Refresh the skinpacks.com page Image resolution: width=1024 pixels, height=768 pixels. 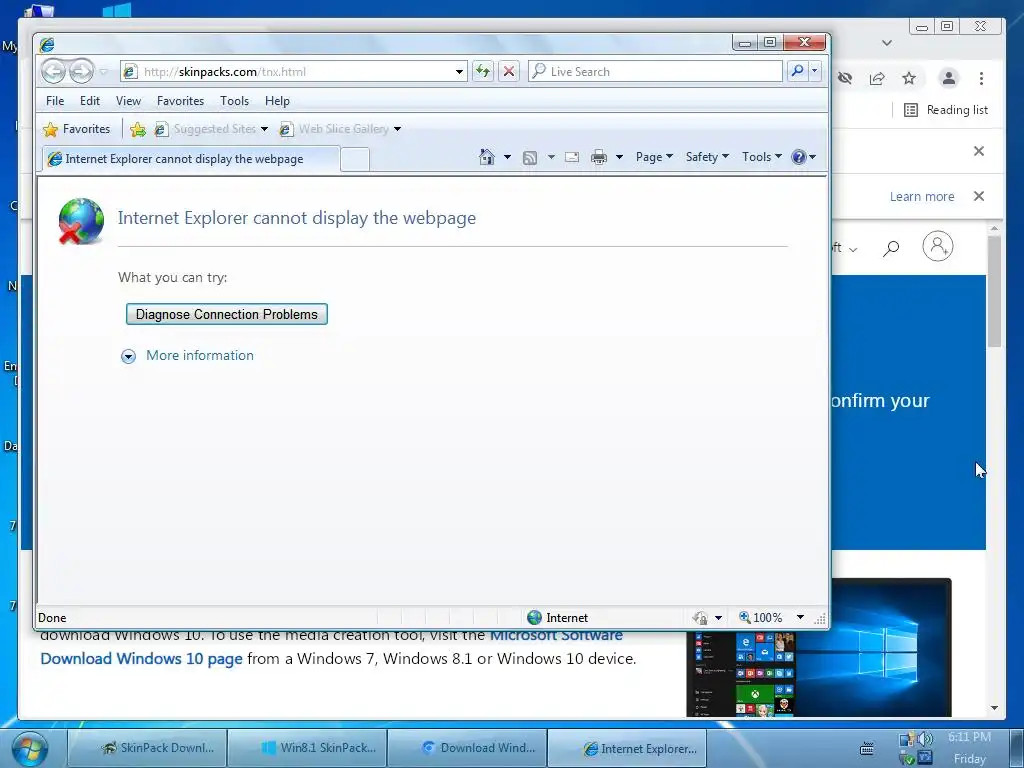pyautogui.click(x=483, y=71)
